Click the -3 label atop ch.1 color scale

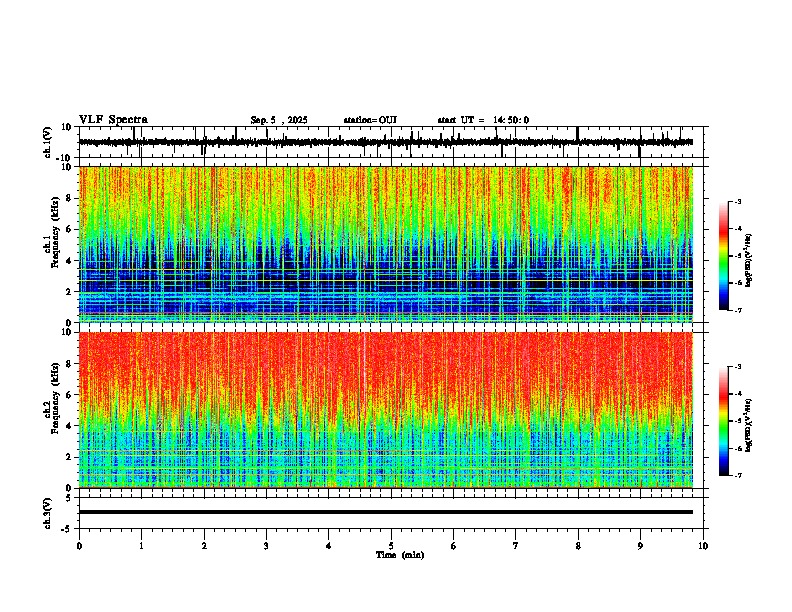(737, 201)
